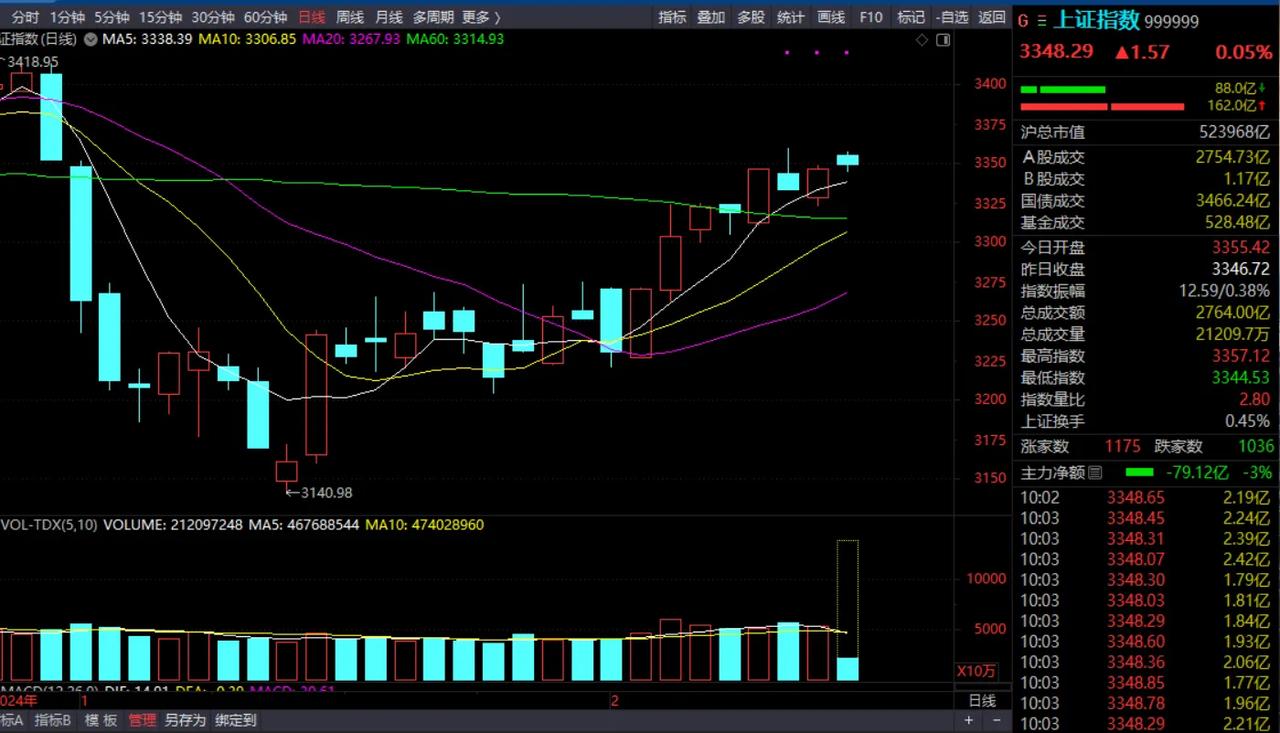Click the 3348.29 current index price

[x=1056, y=51]
